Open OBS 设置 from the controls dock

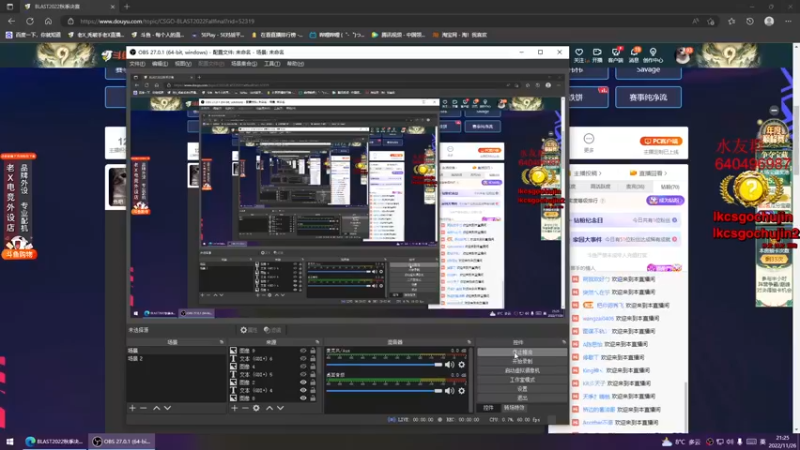coord(522,389)
